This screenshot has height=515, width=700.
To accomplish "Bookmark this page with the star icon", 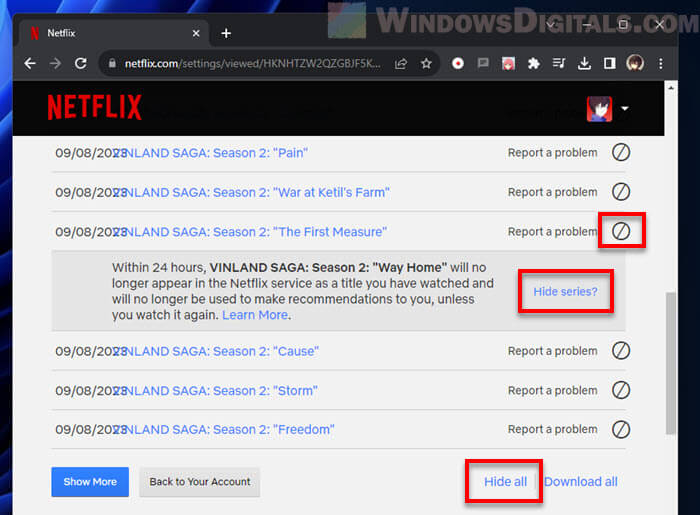I will 426,63.
